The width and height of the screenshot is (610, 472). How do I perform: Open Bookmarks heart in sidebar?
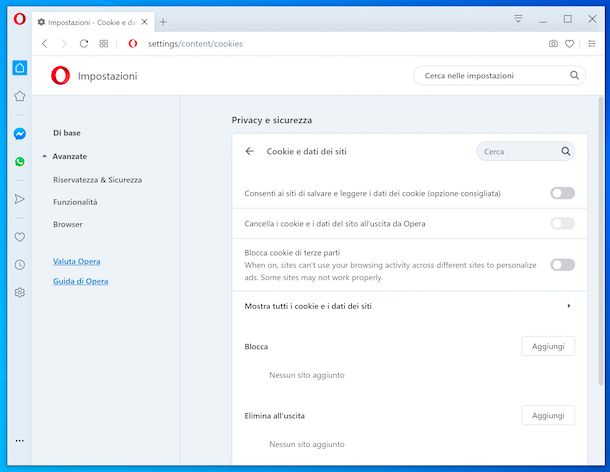pyautogui.click(x=20, y=237)
